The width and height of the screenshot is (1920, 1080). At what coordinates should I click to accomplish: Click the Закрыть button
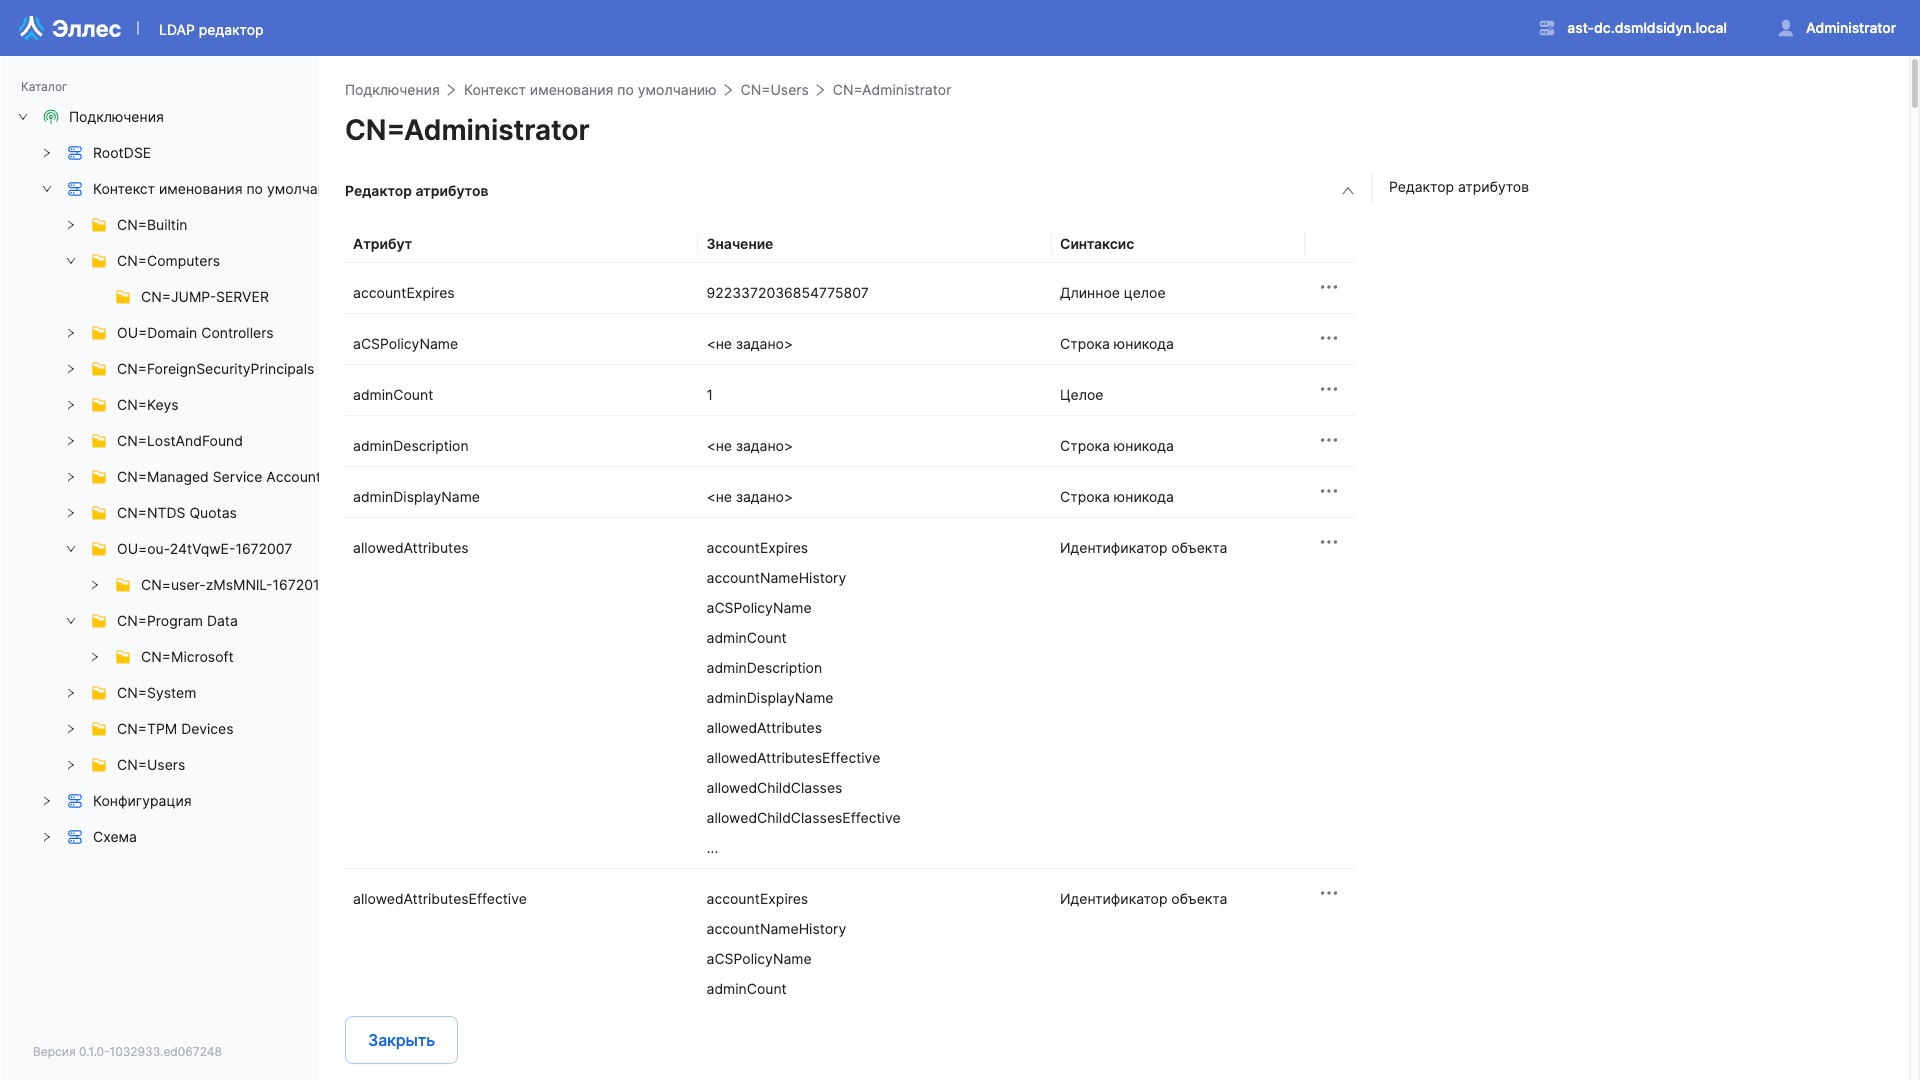(x=400, y=1040)
